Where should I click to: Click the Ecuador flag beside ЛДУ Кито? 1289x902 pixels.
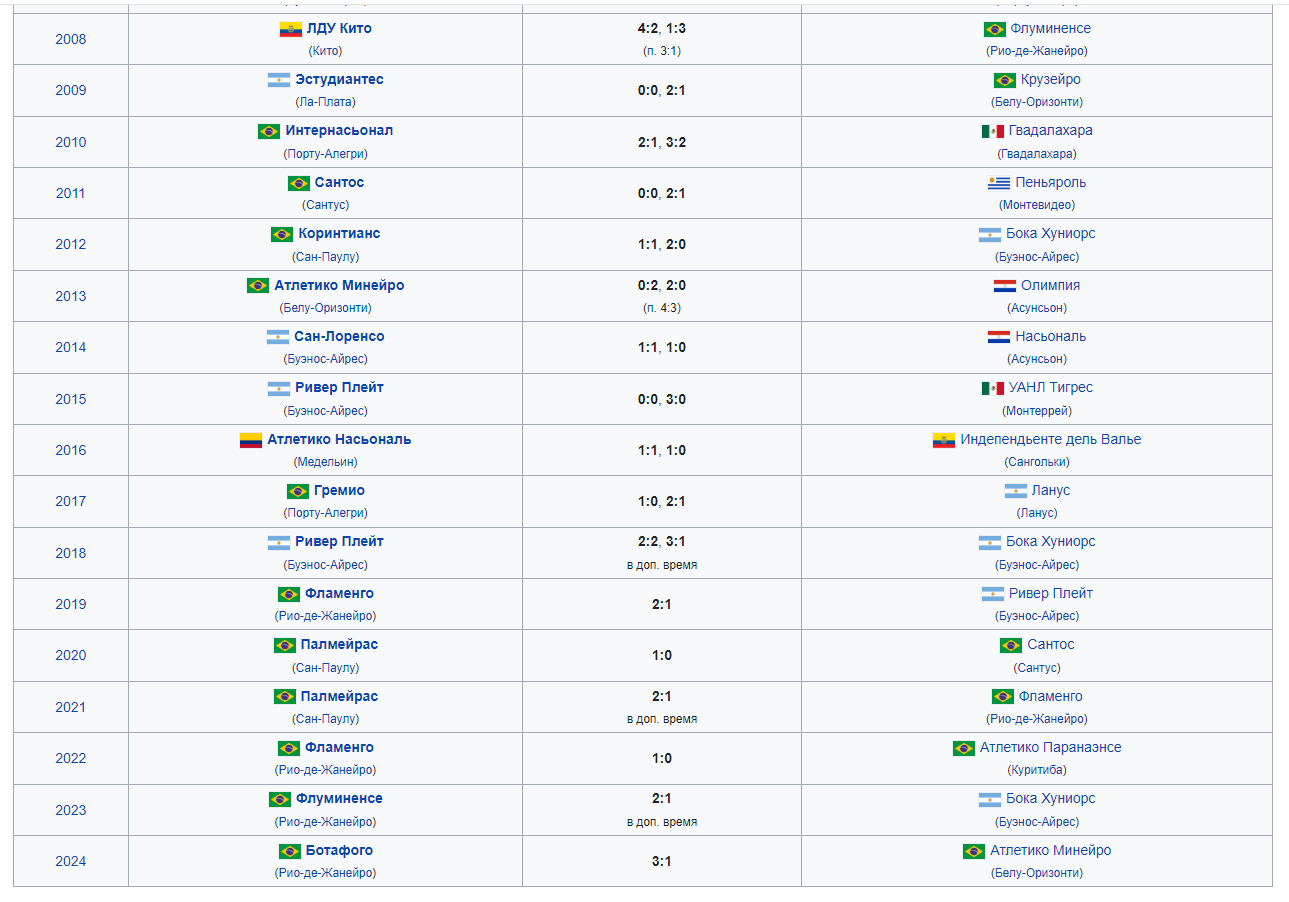(290, 29)
